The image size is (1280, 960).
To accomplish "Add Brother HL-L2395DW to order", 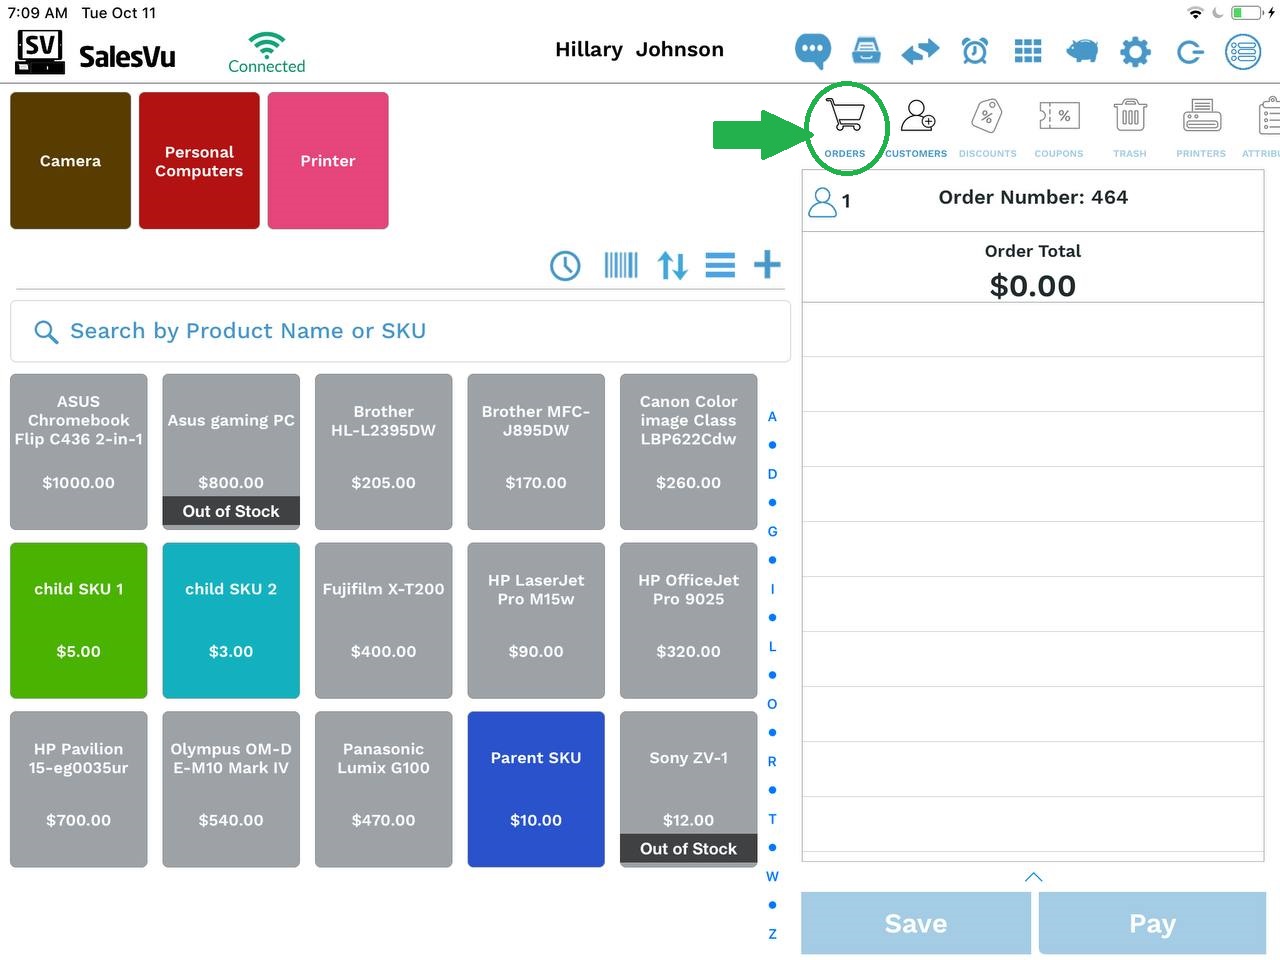I will coord(384,452).
